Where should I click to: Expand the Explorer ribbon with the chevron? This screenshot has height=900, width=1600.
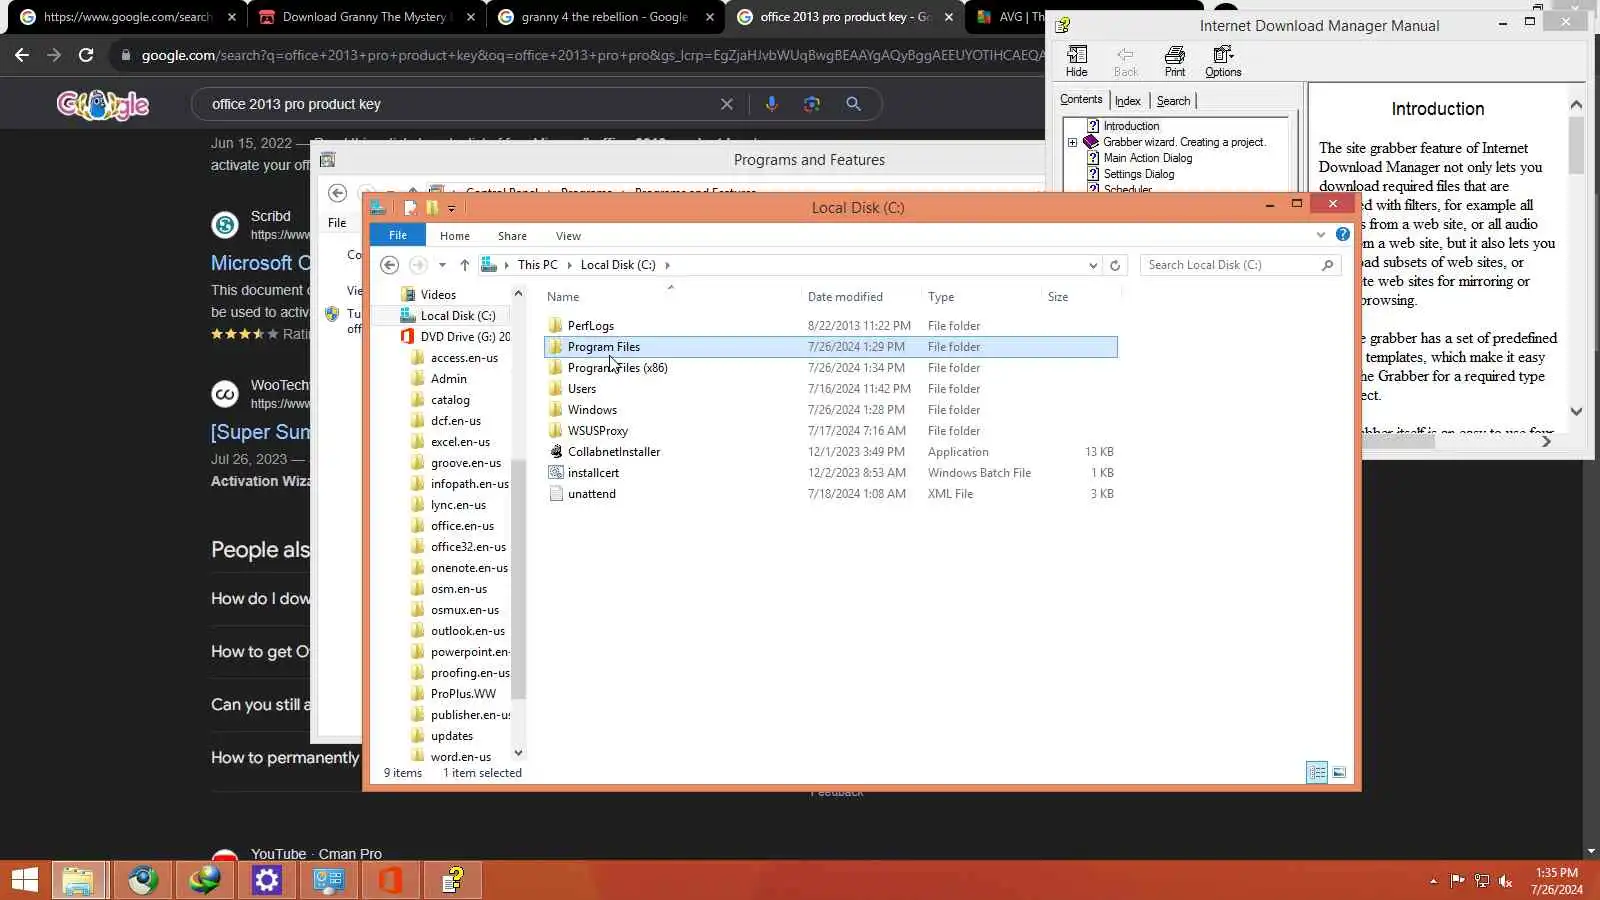coord(1321,235)
